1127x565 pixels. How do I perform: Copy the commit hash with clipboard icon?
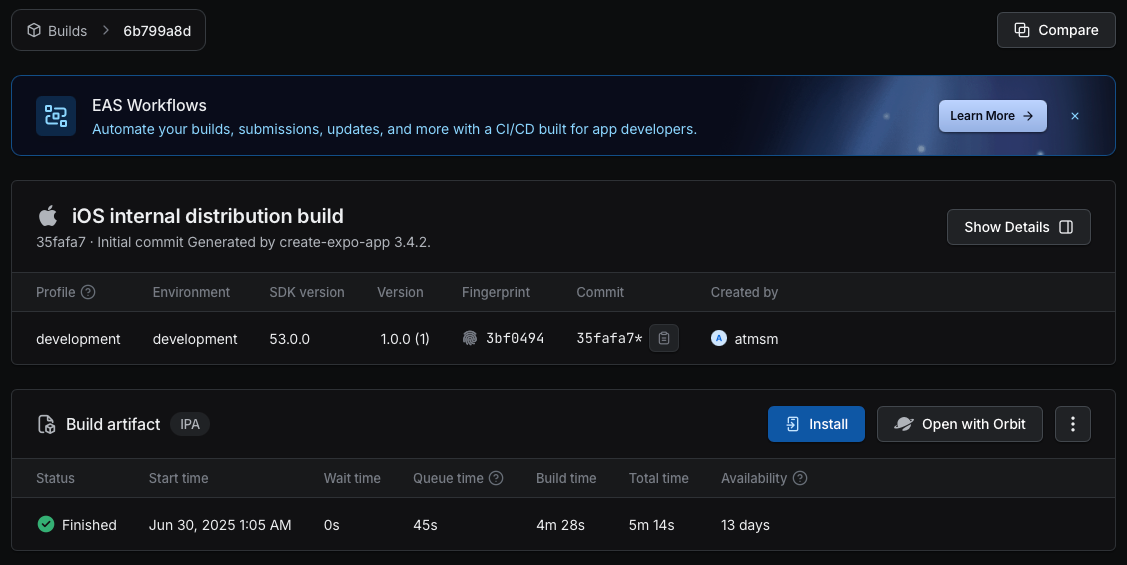(663, 338)
